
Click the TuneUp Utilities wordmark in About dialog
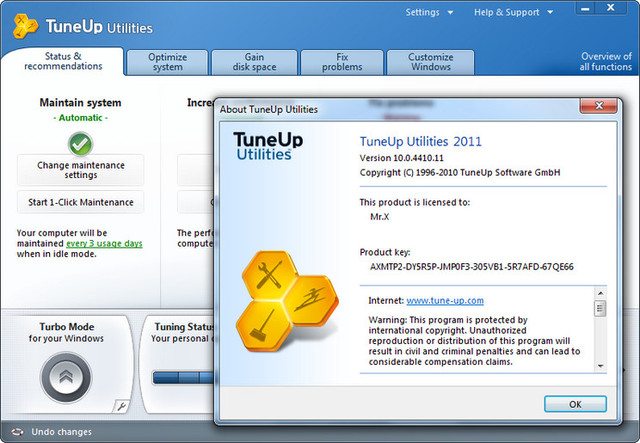pyautogui.click(x=268, y=146)
